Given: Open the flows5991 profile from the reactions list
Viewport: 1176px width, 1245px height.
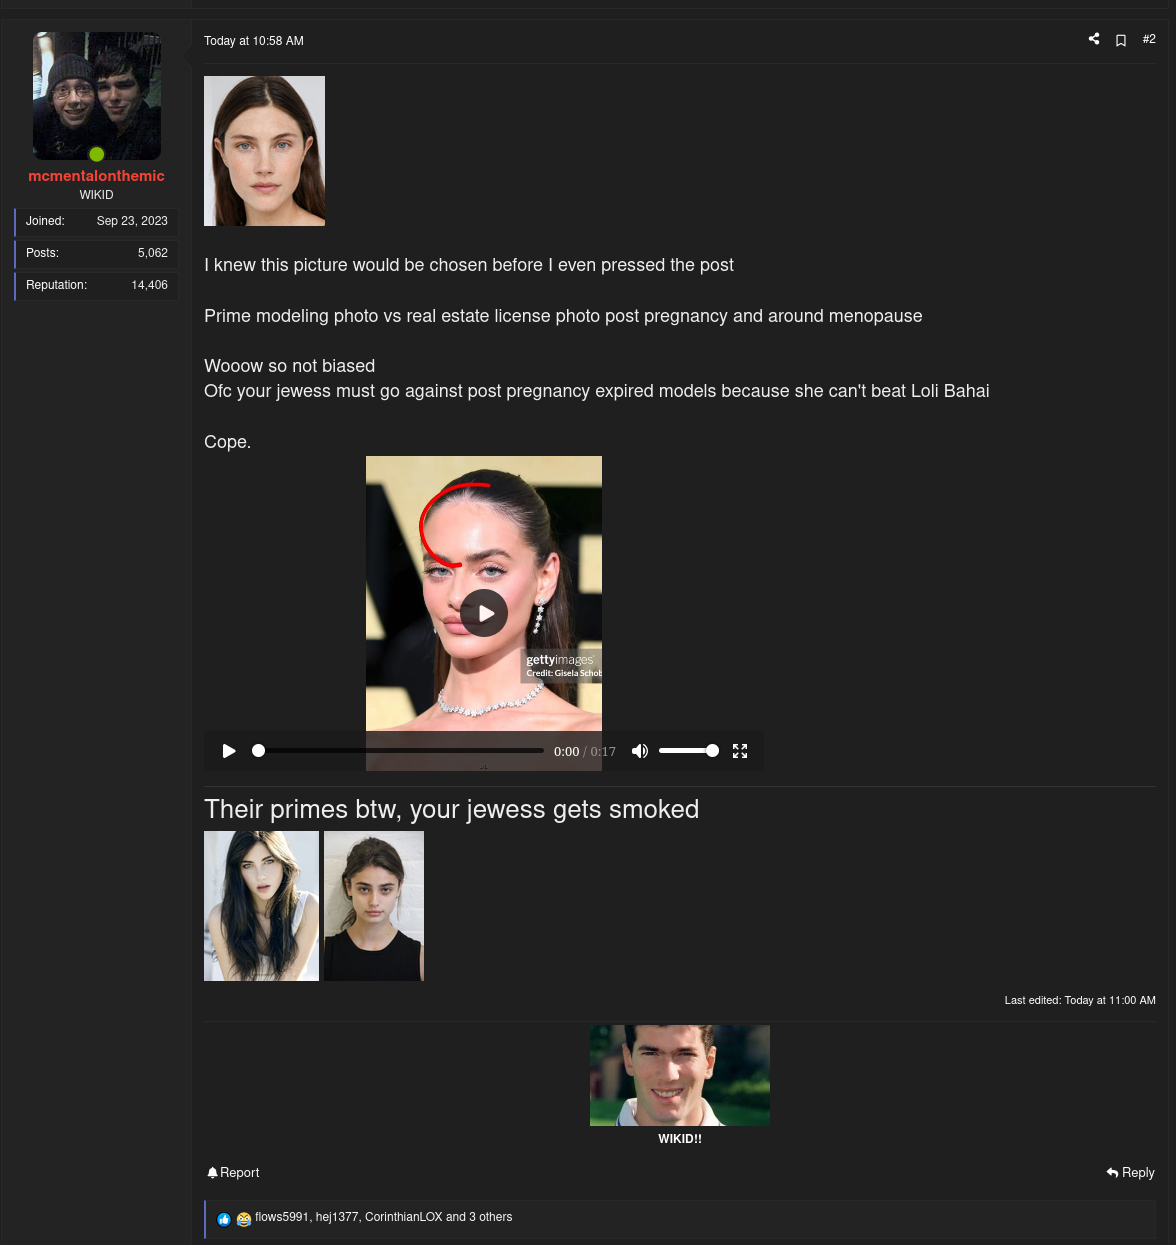Looking at the screenshot, I should coord(282,1217).
